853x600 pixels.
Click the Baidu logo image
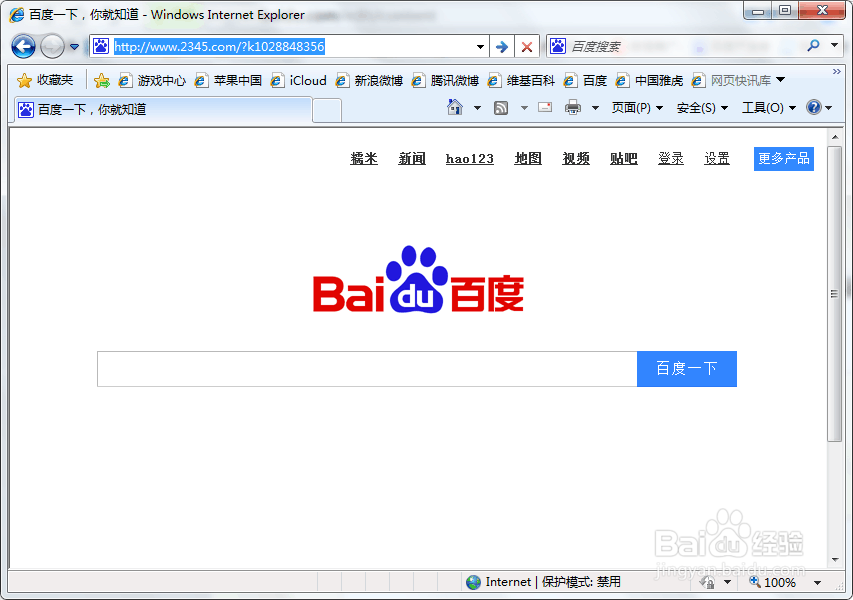pyautogui.click(x=418, y=280)
